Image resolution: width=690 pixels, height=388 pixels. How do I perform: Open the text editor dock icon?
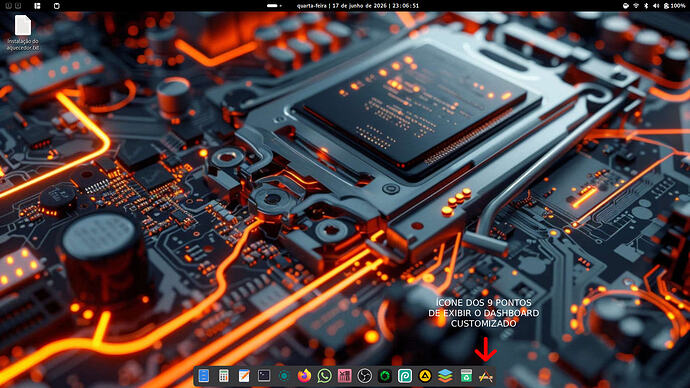[244, 376]
